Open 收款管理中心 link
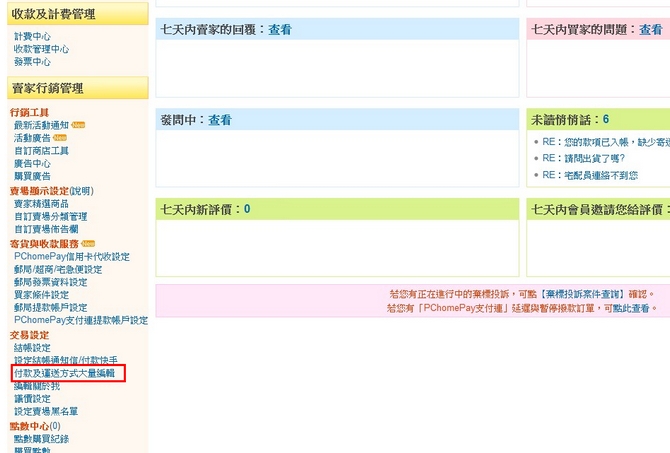Screen dimensions: 670x453 [41, 49]
